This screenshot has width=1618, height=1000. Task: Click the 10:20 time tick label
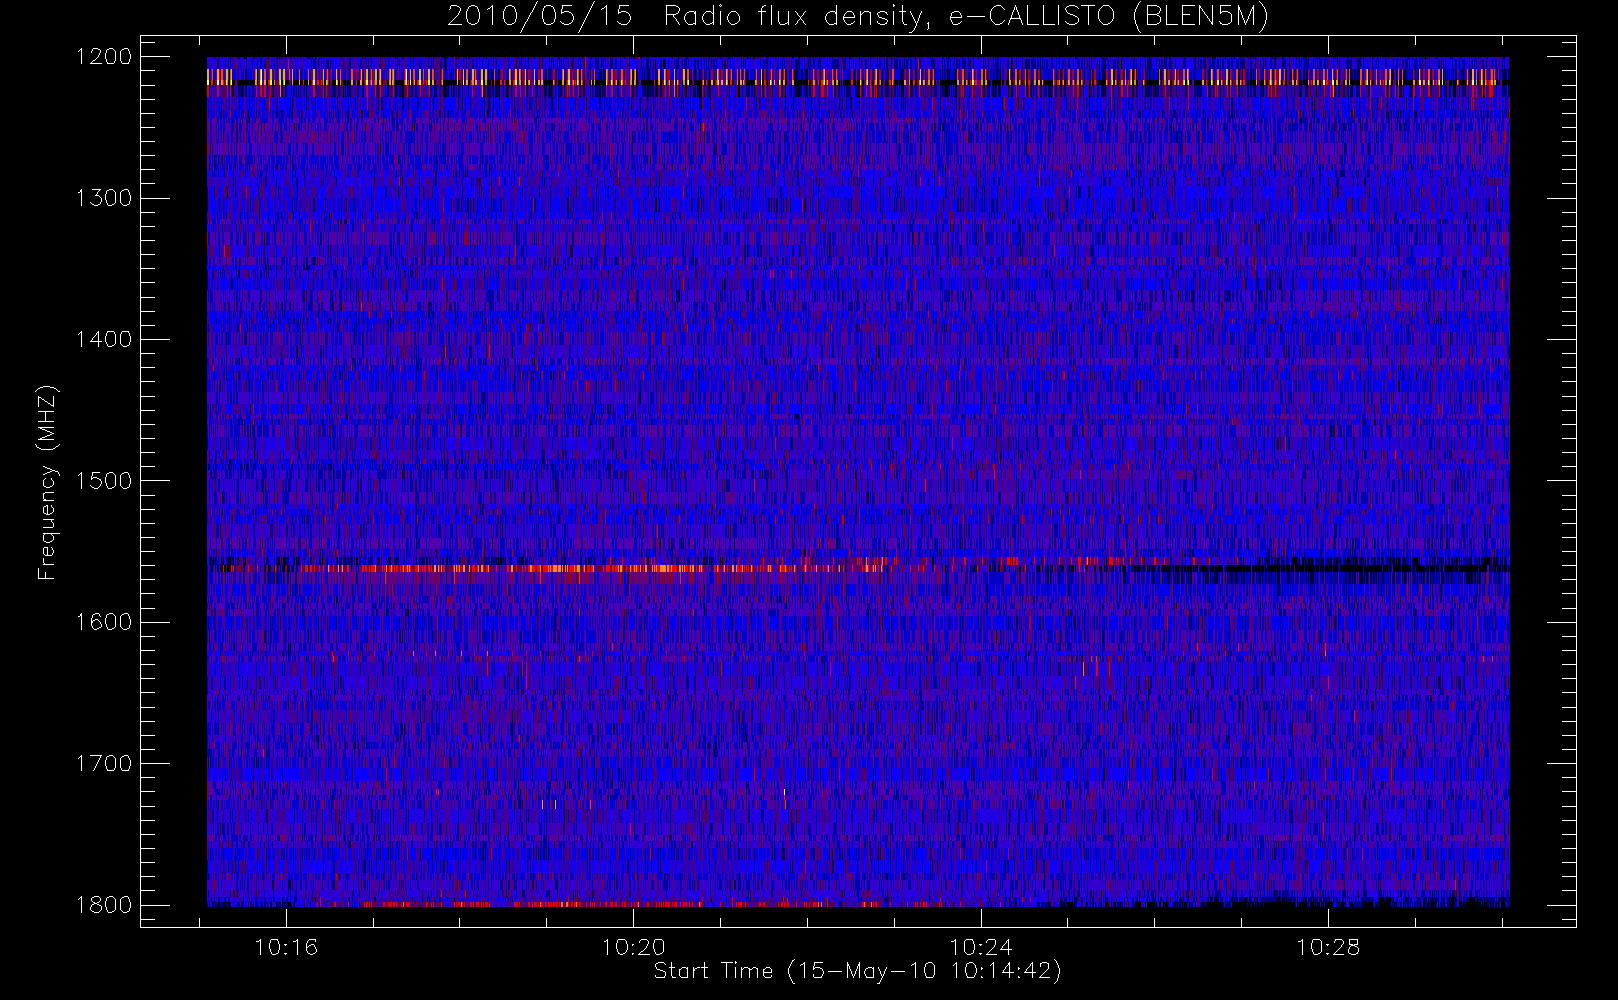pyautogui.click(x=633, y=947)
